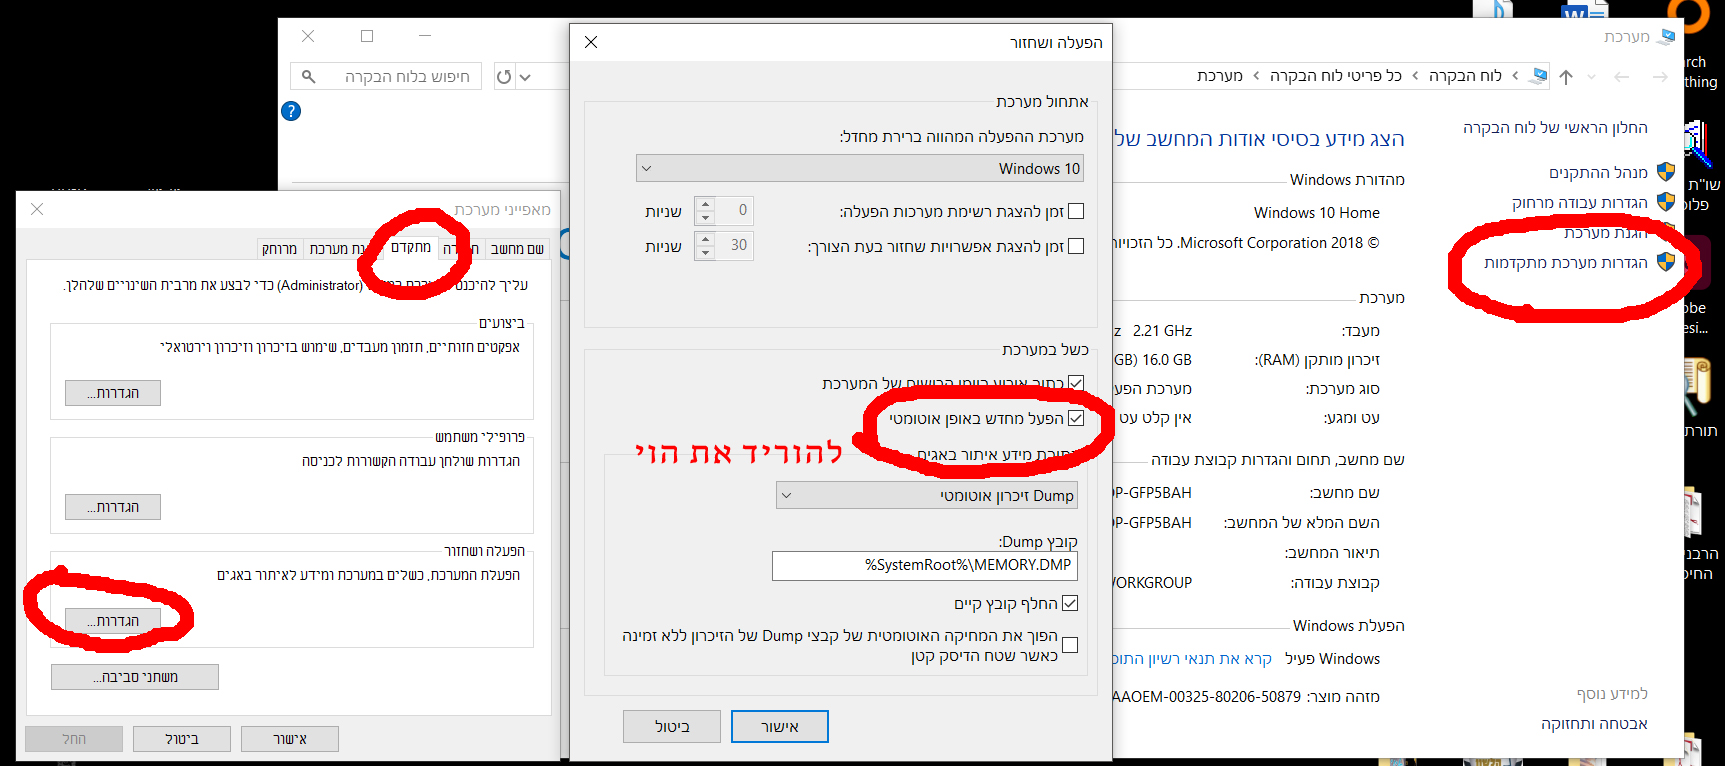The height and width of the screenshot is (766, 1725).
Task: Decrease the recovery options seconds value
Action: (705, 253)
